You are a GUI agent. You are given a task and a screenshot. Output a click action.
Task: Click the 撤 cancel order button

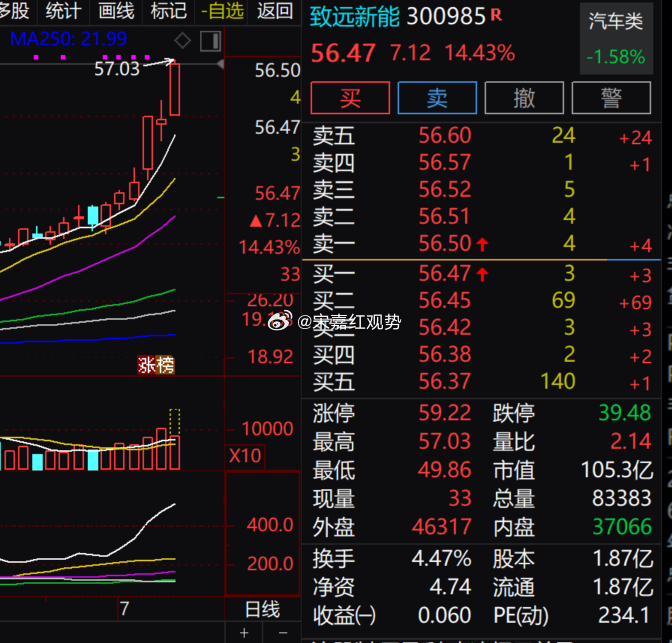[x=524, y=98]
